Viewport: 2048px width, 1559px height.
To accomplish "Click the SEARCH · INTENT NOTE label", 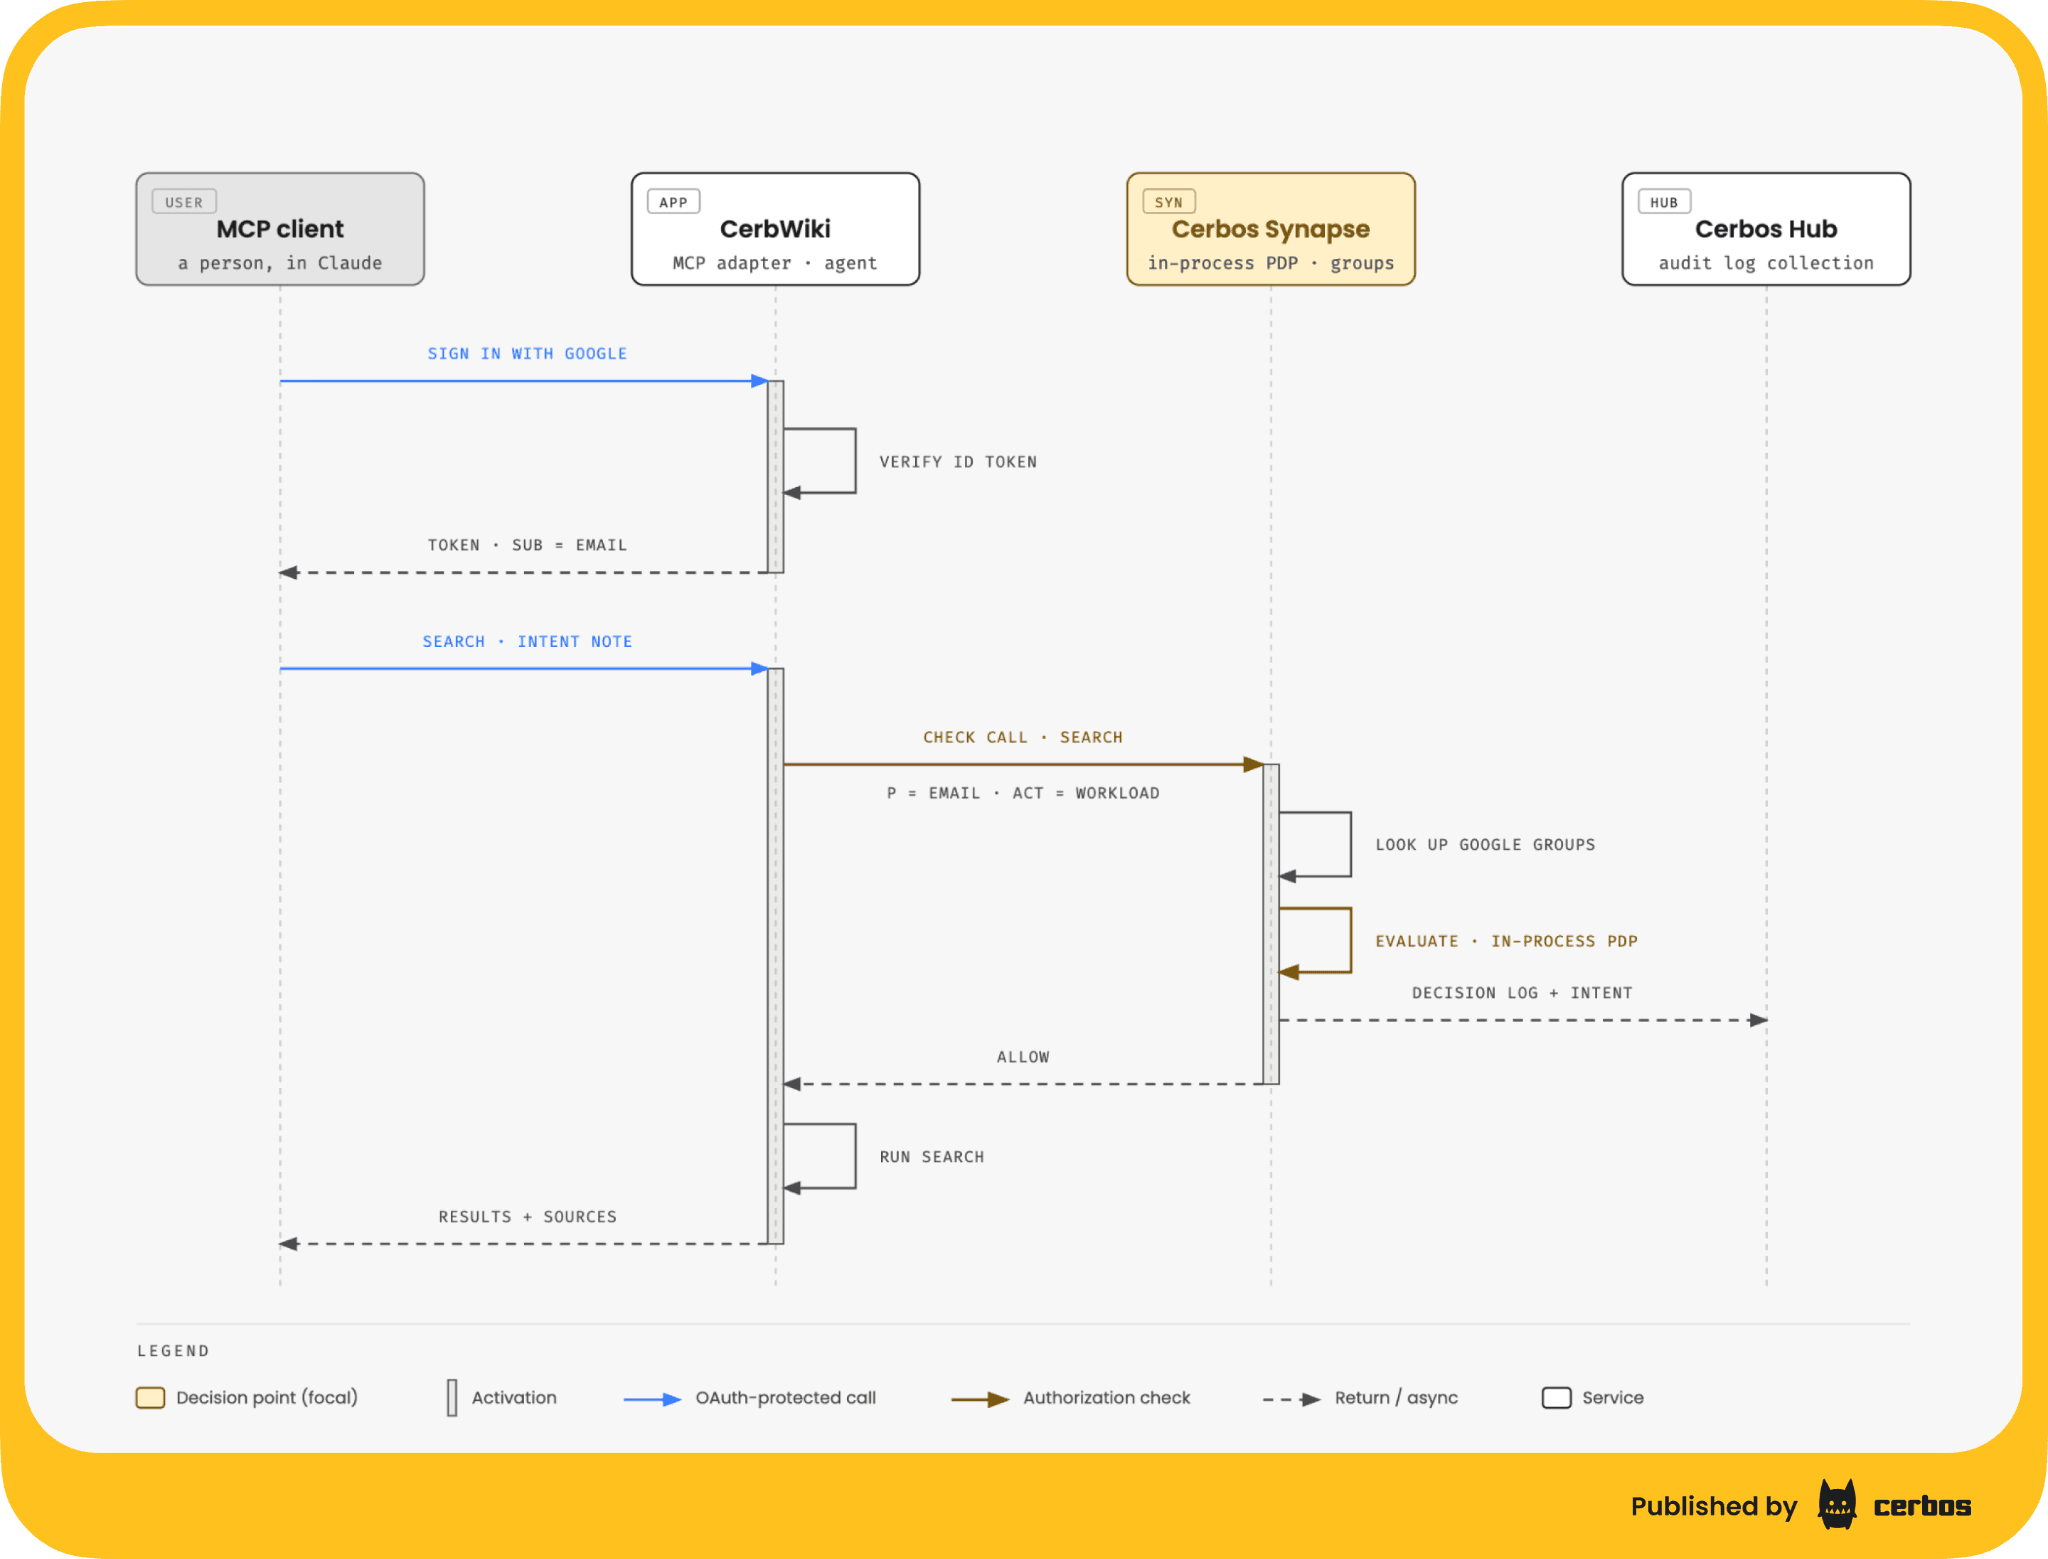I will click(x=527, y=642).
